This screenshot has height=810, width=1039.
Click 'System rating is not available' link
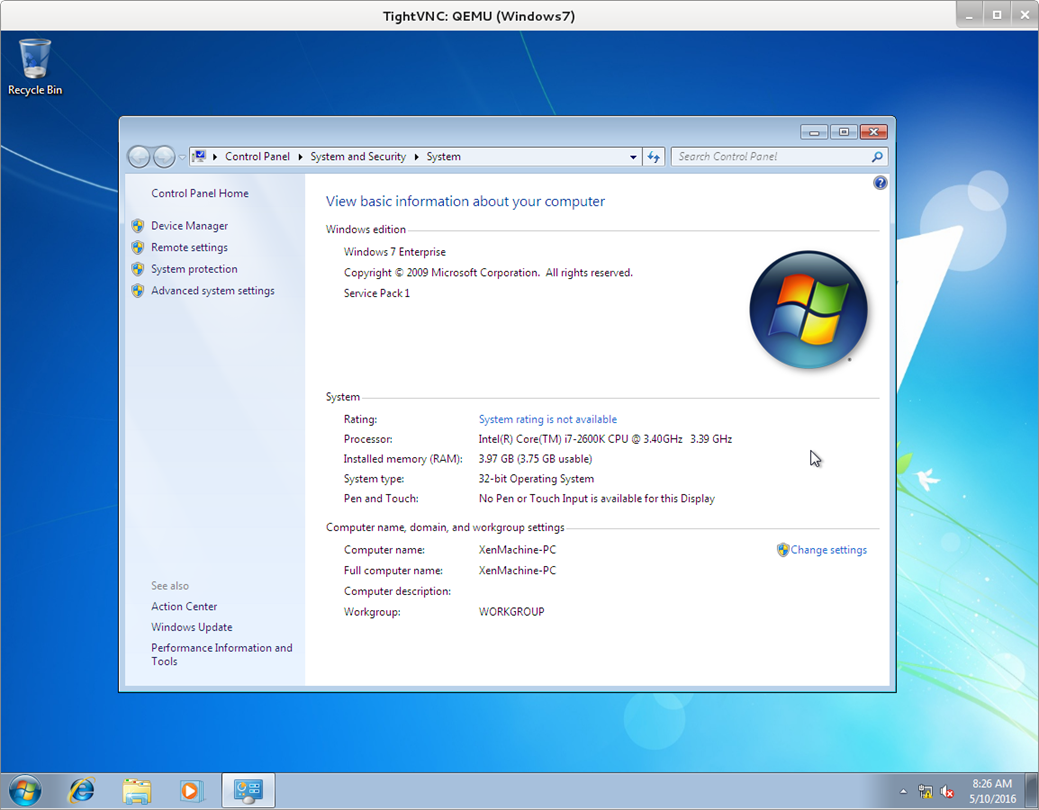pyautogui.click(x=548, y=420)
